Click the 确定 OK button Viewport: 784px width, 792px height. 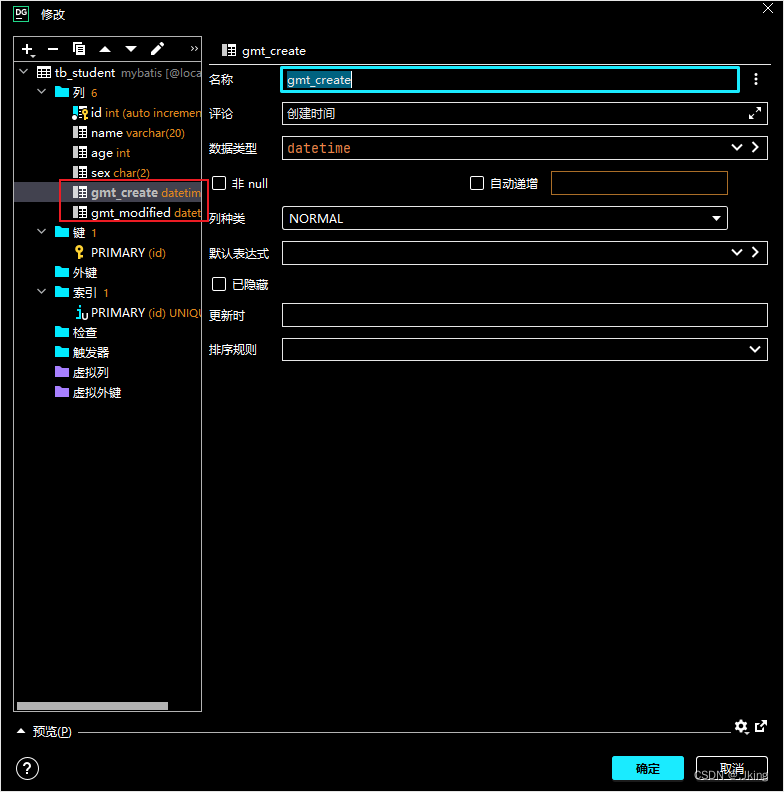pyautogui.click(x=648, y=768)
